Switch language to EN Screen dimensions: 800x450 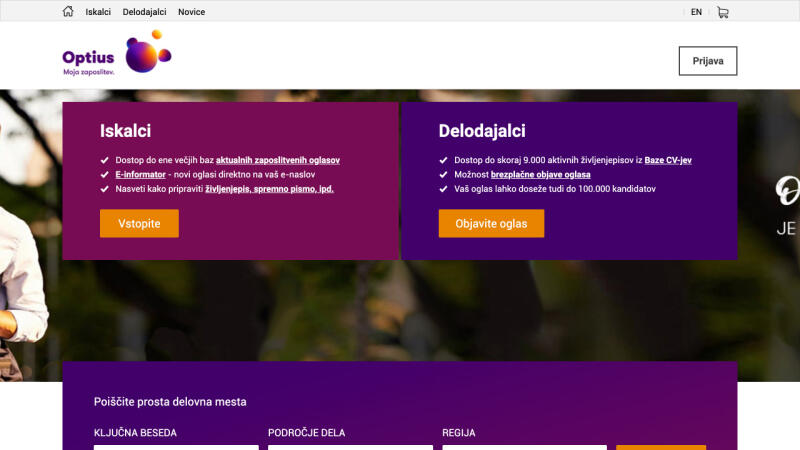click(696, 12)
